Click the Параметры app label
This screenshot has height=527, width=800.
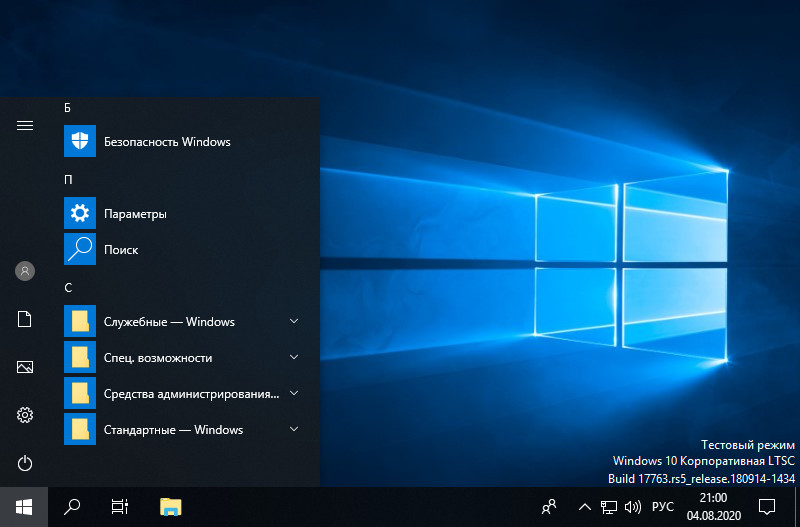tap(135, 214)
